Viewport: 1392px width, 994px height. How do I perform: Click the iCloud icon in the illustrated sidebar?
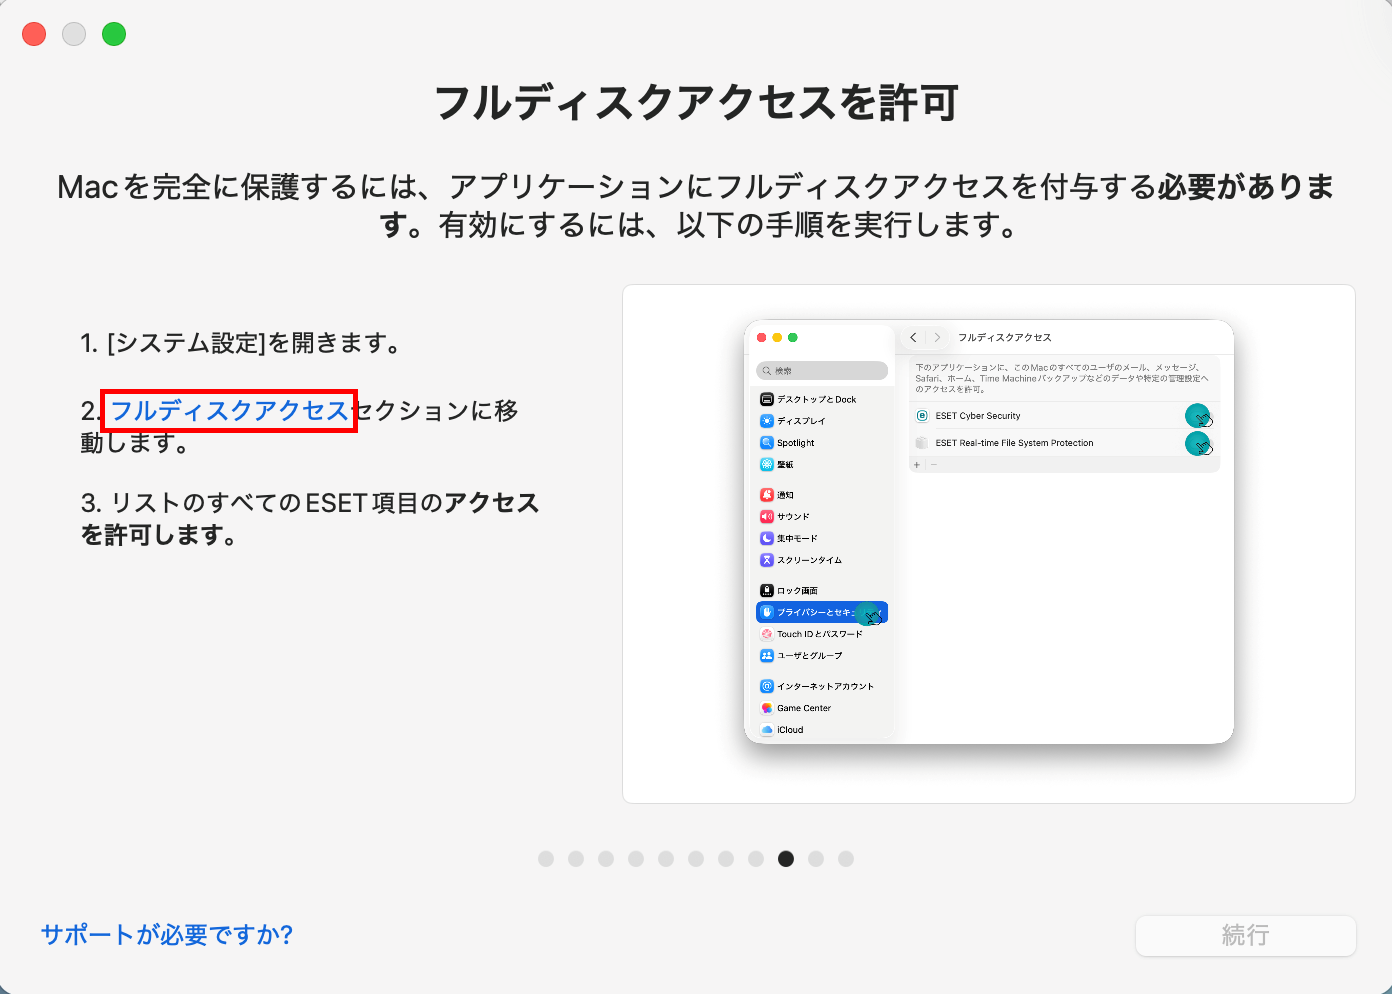tap(767, 730)
